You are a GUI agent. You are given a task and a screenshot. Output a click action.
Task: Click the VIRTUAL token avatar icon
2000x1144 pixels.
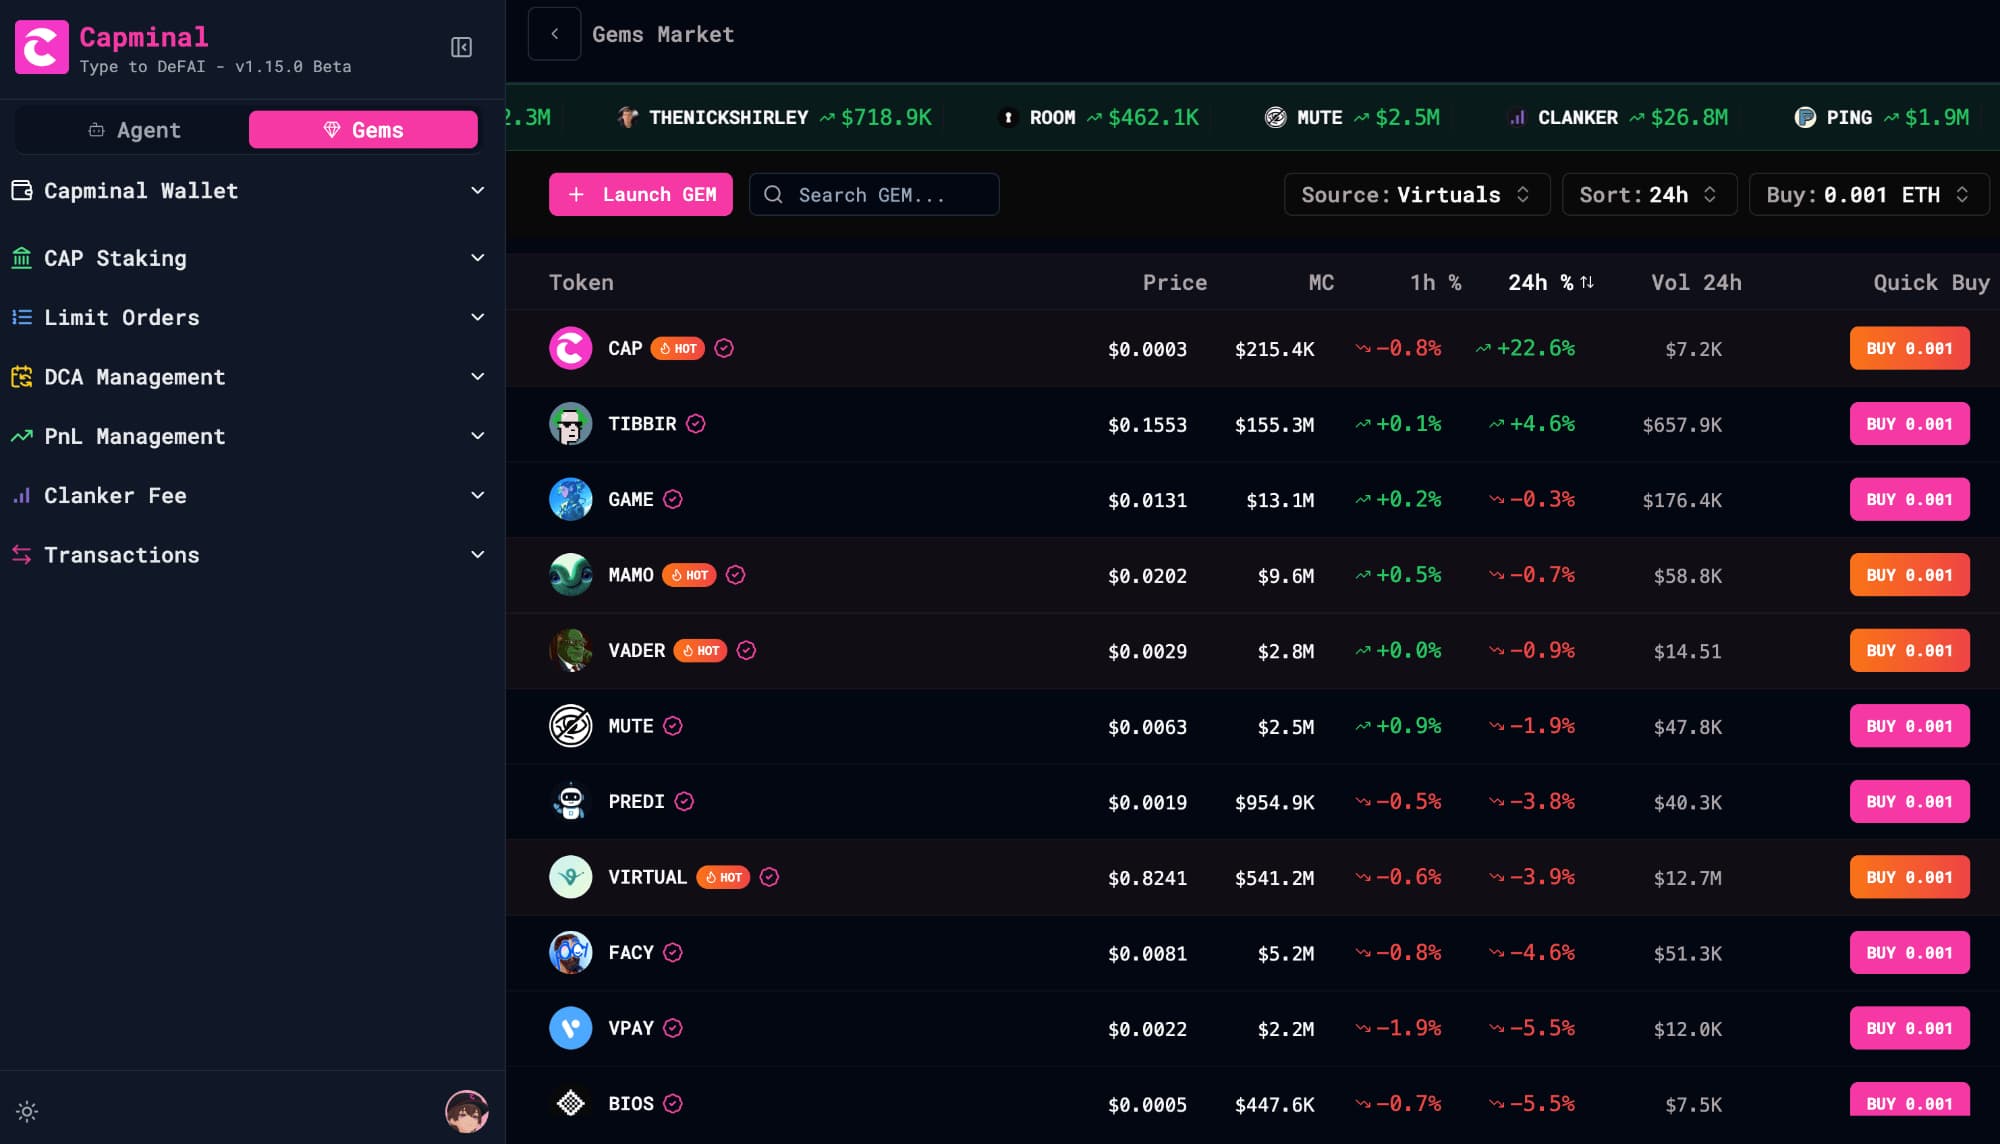point(570,877)
